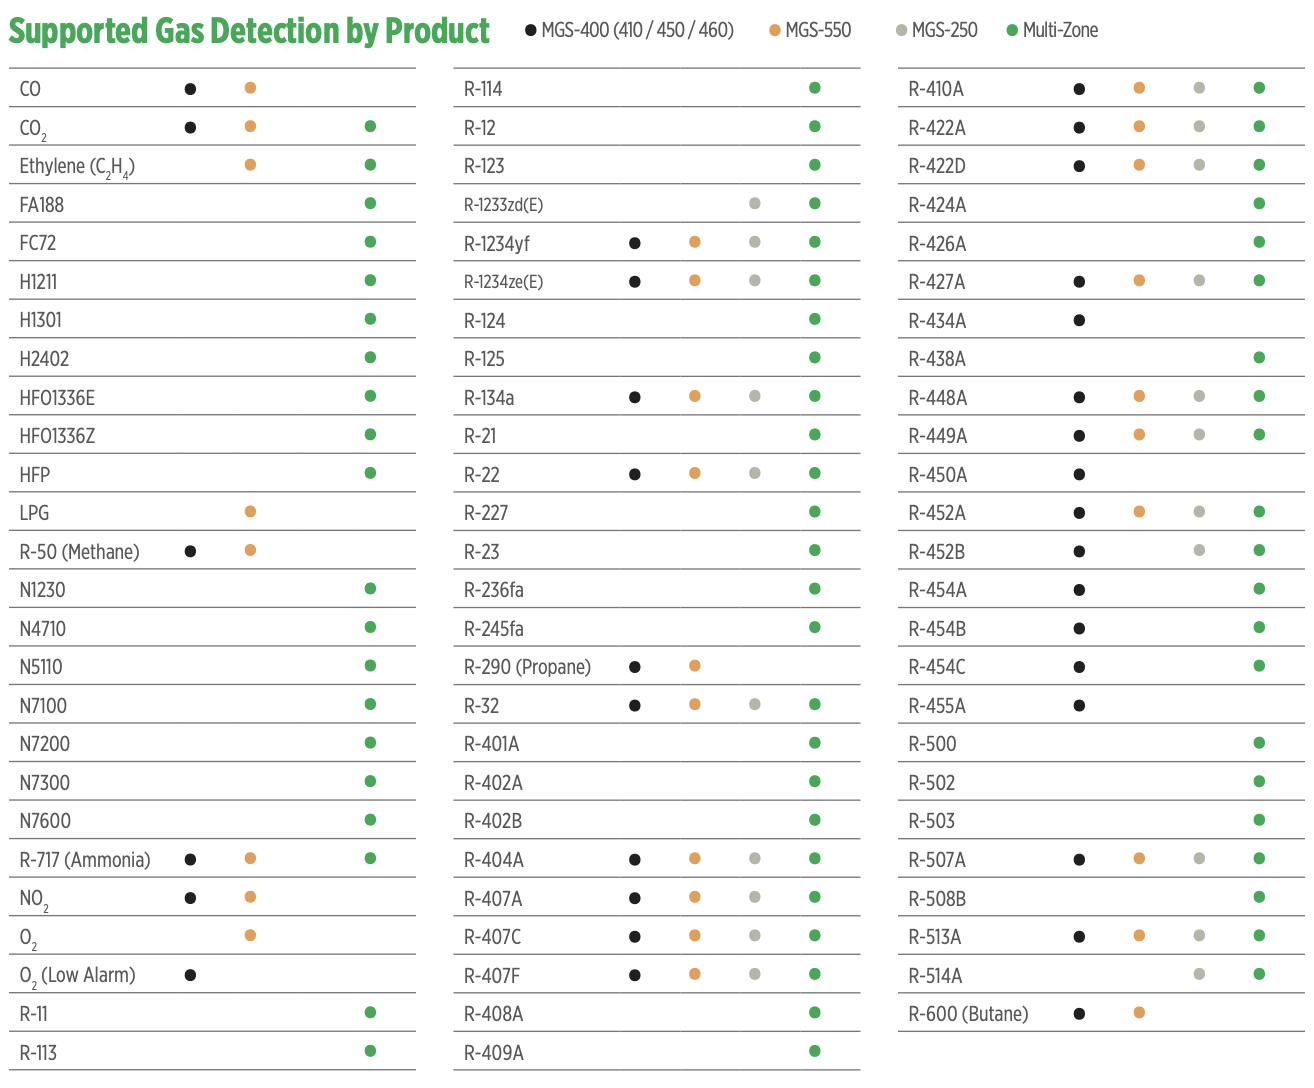Viewport: 1314px width, 1088px height.
Task: Select the MGS-400 (410 / 450 / 460) legend label
Action: pos(637,31)
